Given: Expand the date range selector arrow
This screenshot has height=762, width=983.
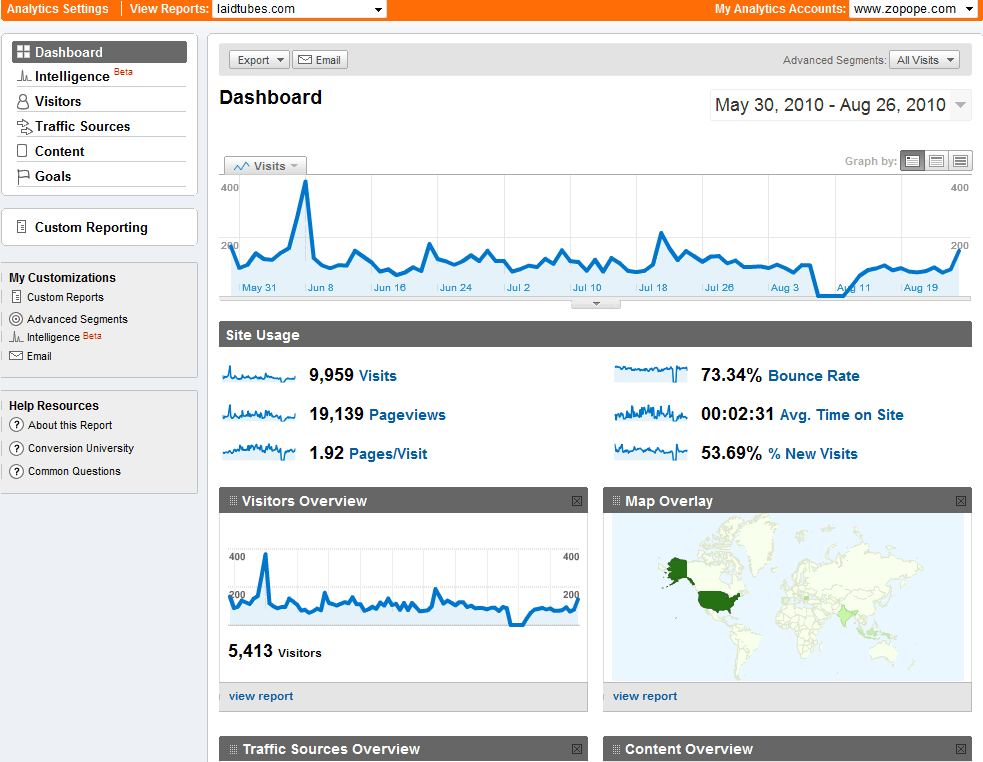Looking at the screenshot, I should [960, 105].
